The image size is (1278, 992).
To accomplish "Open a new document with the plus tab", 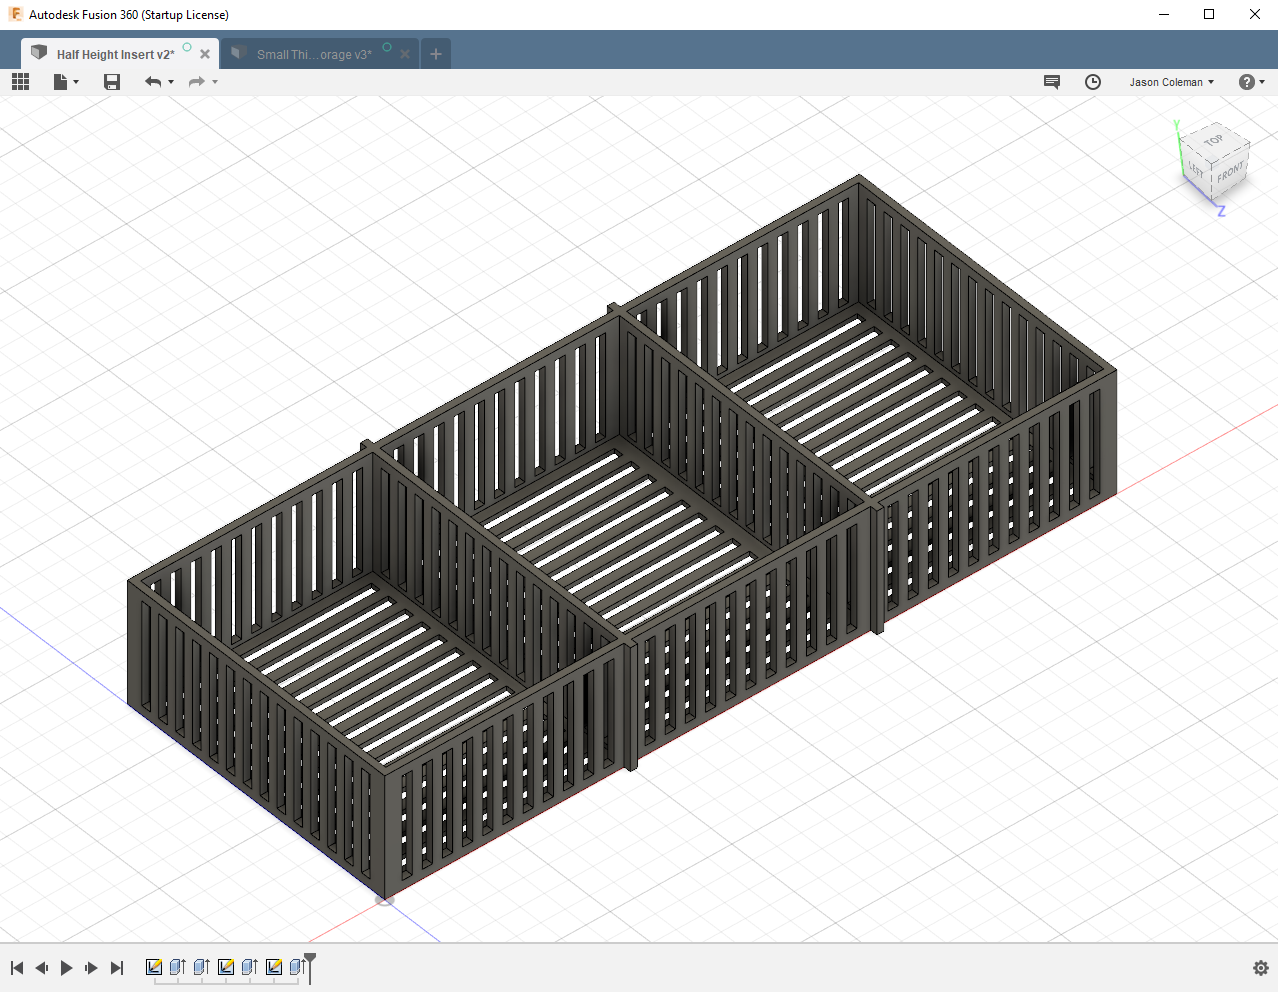I will (435, 54).
